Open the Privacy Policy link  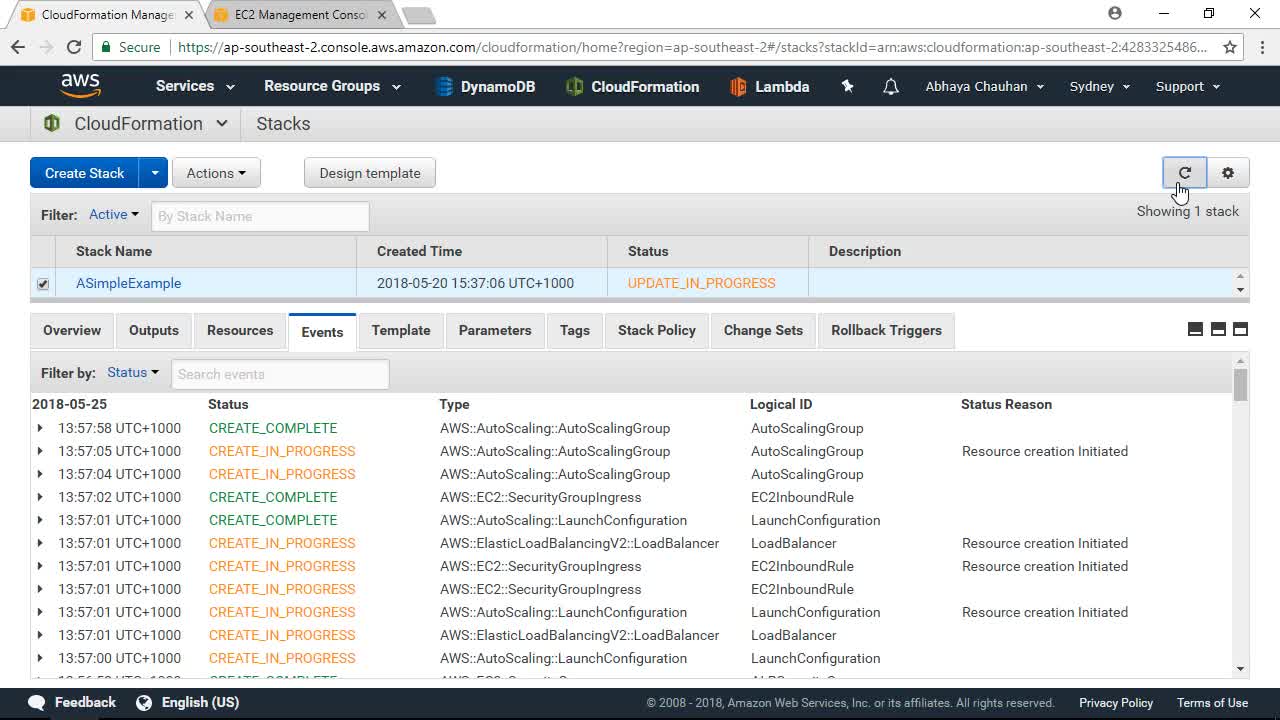[1116, 703]
